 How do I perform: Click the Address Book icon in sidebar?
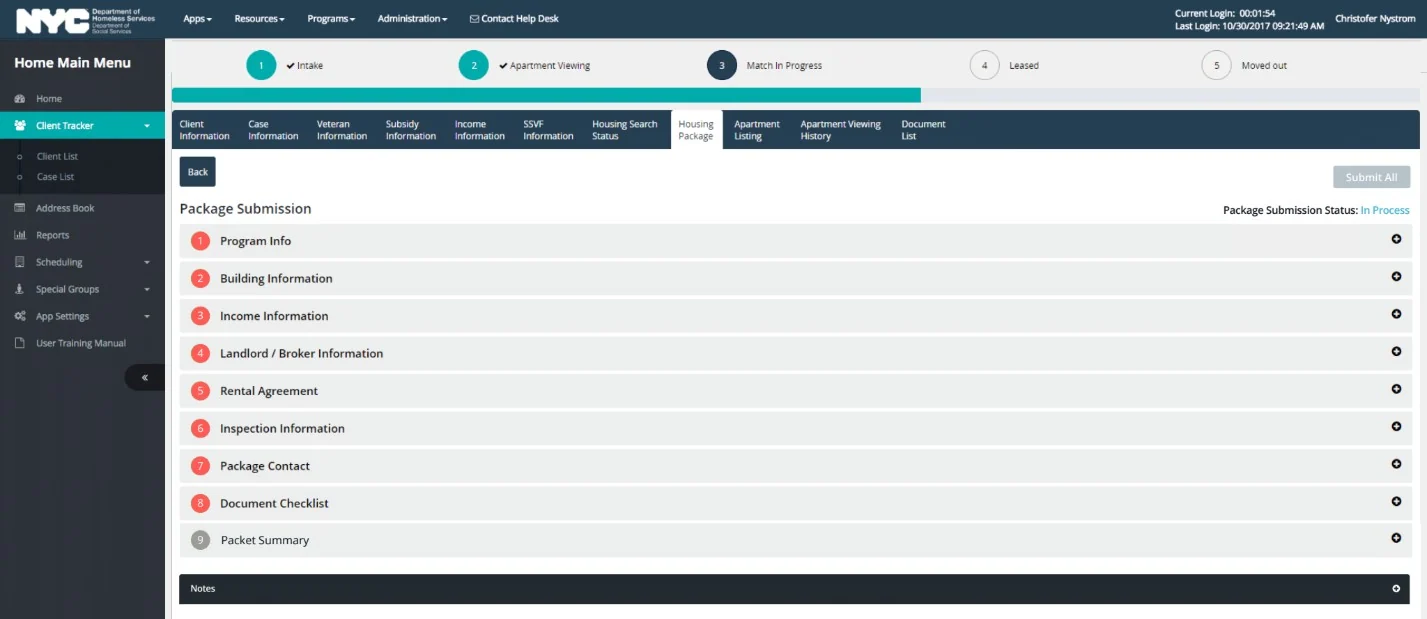click(x=20, y=208)
